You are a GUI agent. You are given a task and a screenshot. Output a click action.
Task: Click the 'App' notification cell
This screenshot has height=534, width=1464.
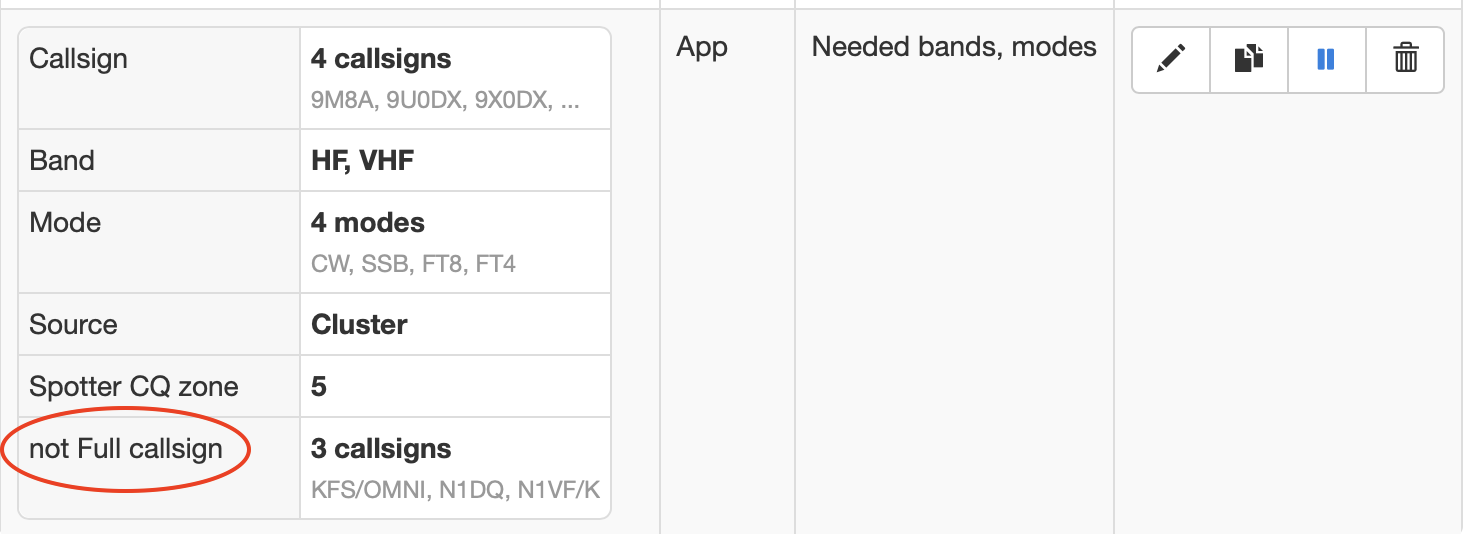pos(702,47)
